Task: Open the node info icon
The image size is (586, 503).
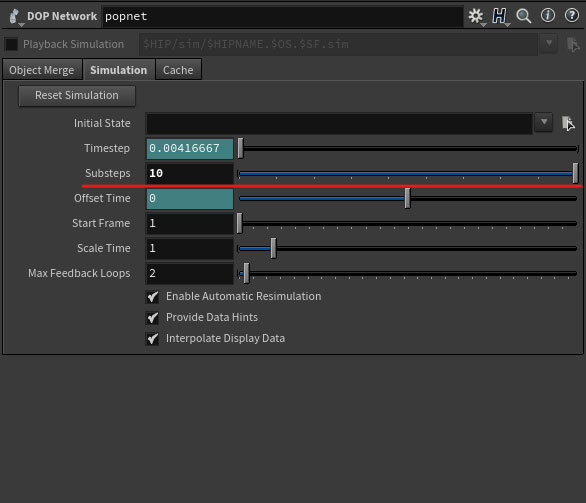Action: pyautogui.click(x=548, y=15)
